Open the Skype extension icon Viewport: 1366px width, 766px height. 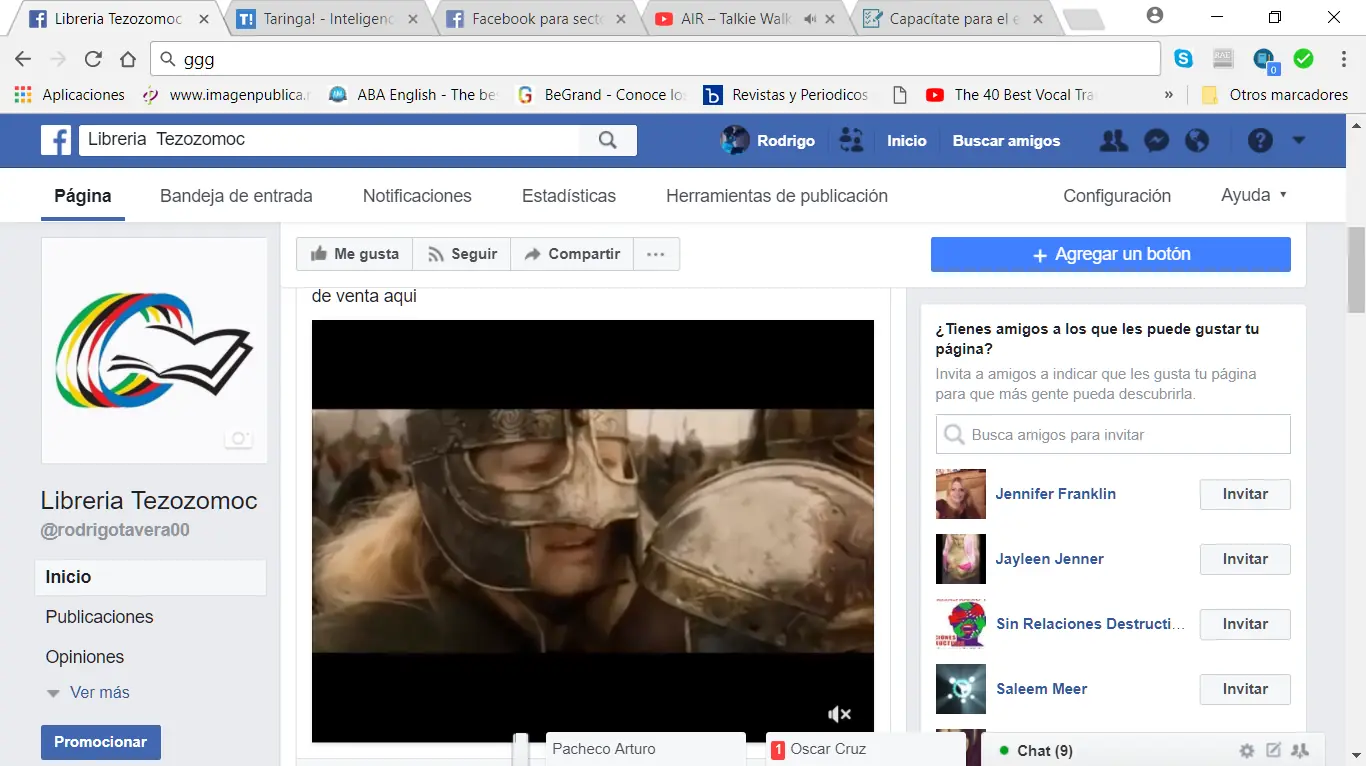(x=1184, y=59)
